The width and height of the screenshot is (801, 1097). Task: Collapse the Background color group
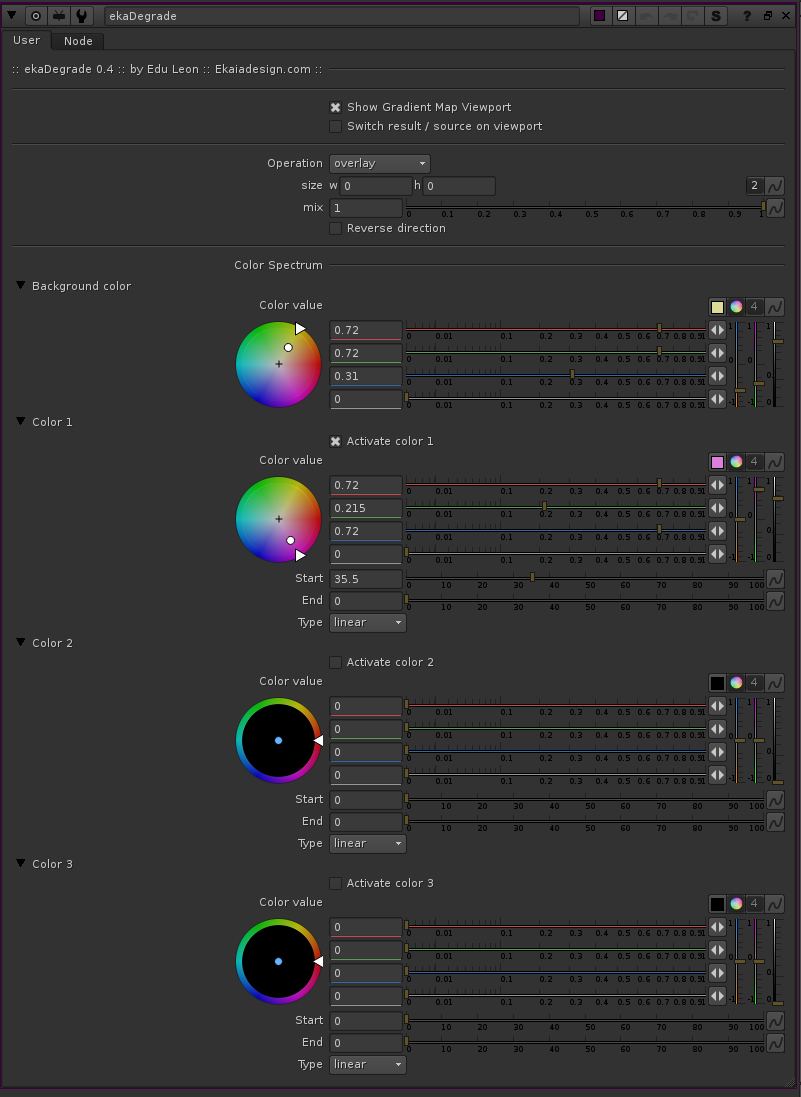(x=21, y=285)
